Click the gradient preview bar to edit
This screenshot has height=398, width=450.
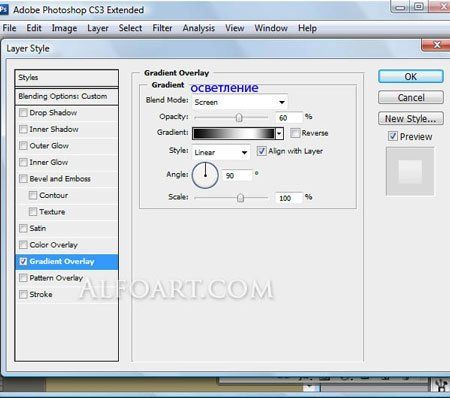click(234, 133)
